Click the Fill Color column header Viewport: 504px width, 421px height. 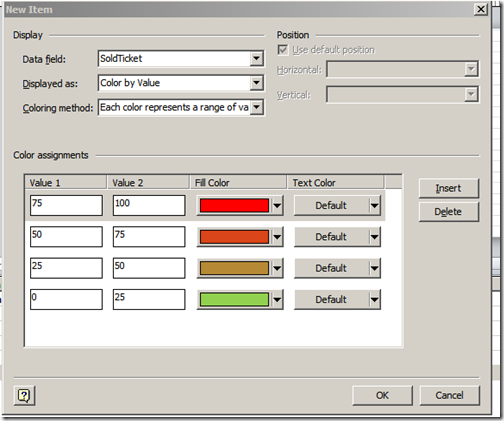239,183
